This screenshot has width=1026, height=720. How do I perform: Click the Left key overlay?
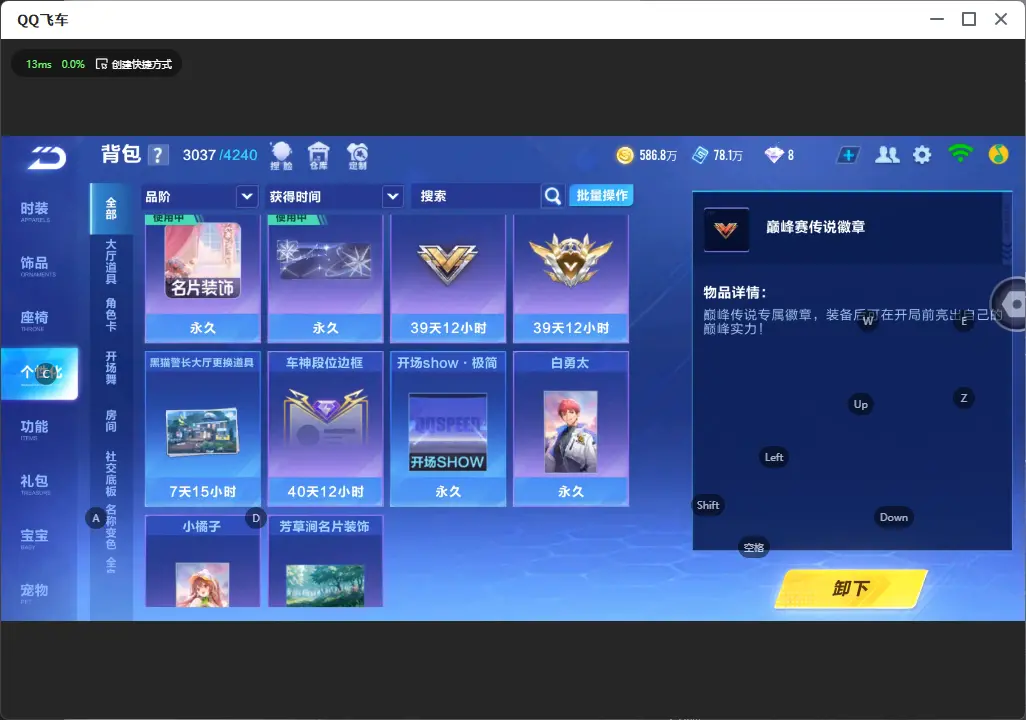pyautogui.click(x=774, y=457)
